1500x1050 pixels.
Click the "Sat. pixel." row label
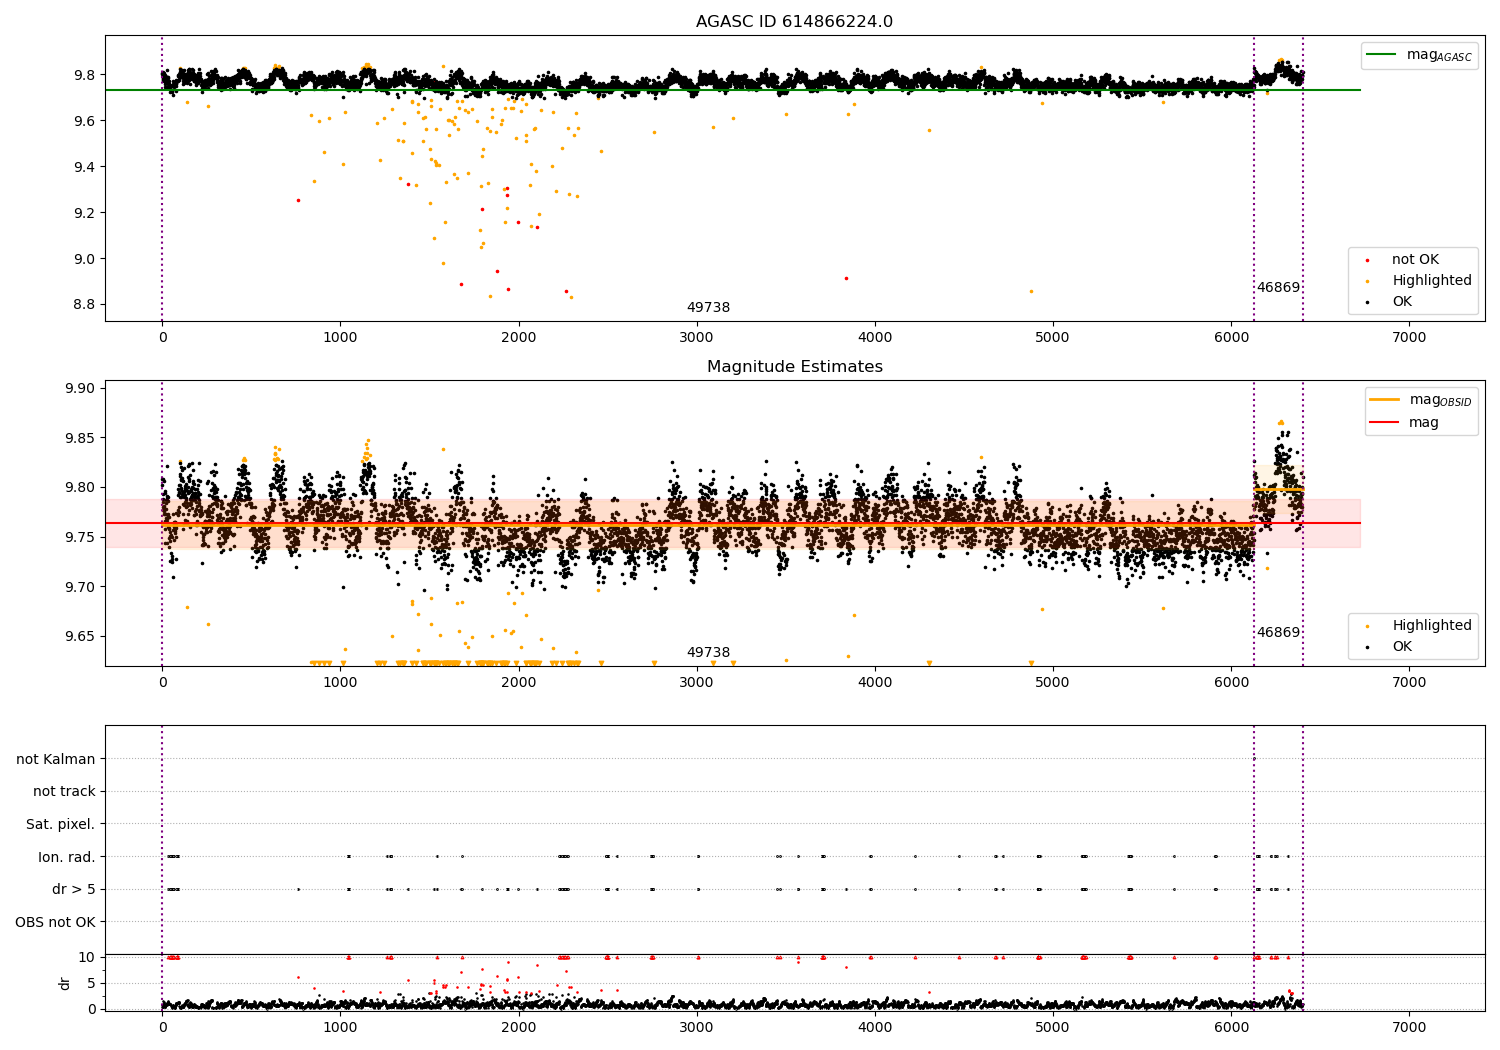point(60,825)
